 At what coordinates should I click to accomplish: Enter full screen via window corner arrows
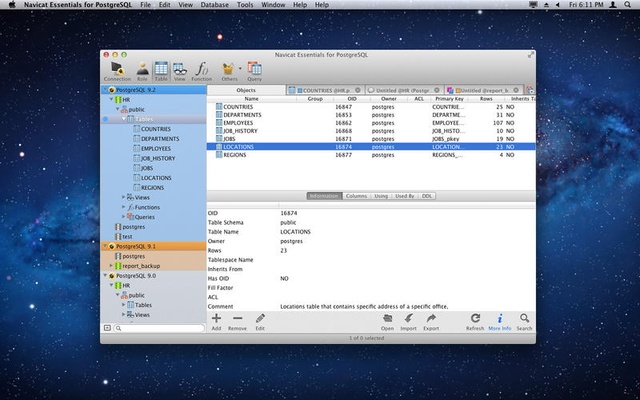[x=531, y=55]
